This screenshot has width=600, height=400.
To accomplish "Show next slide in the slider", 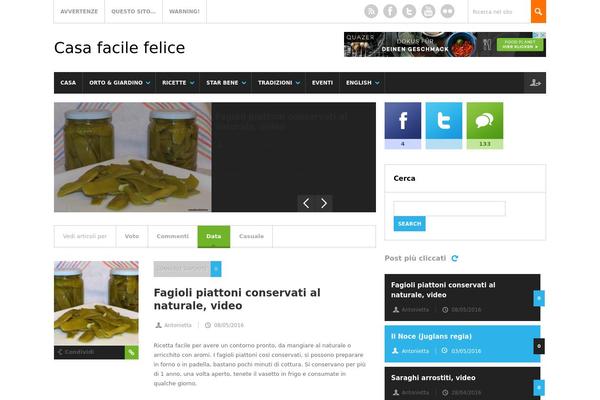I will point(324,203).
